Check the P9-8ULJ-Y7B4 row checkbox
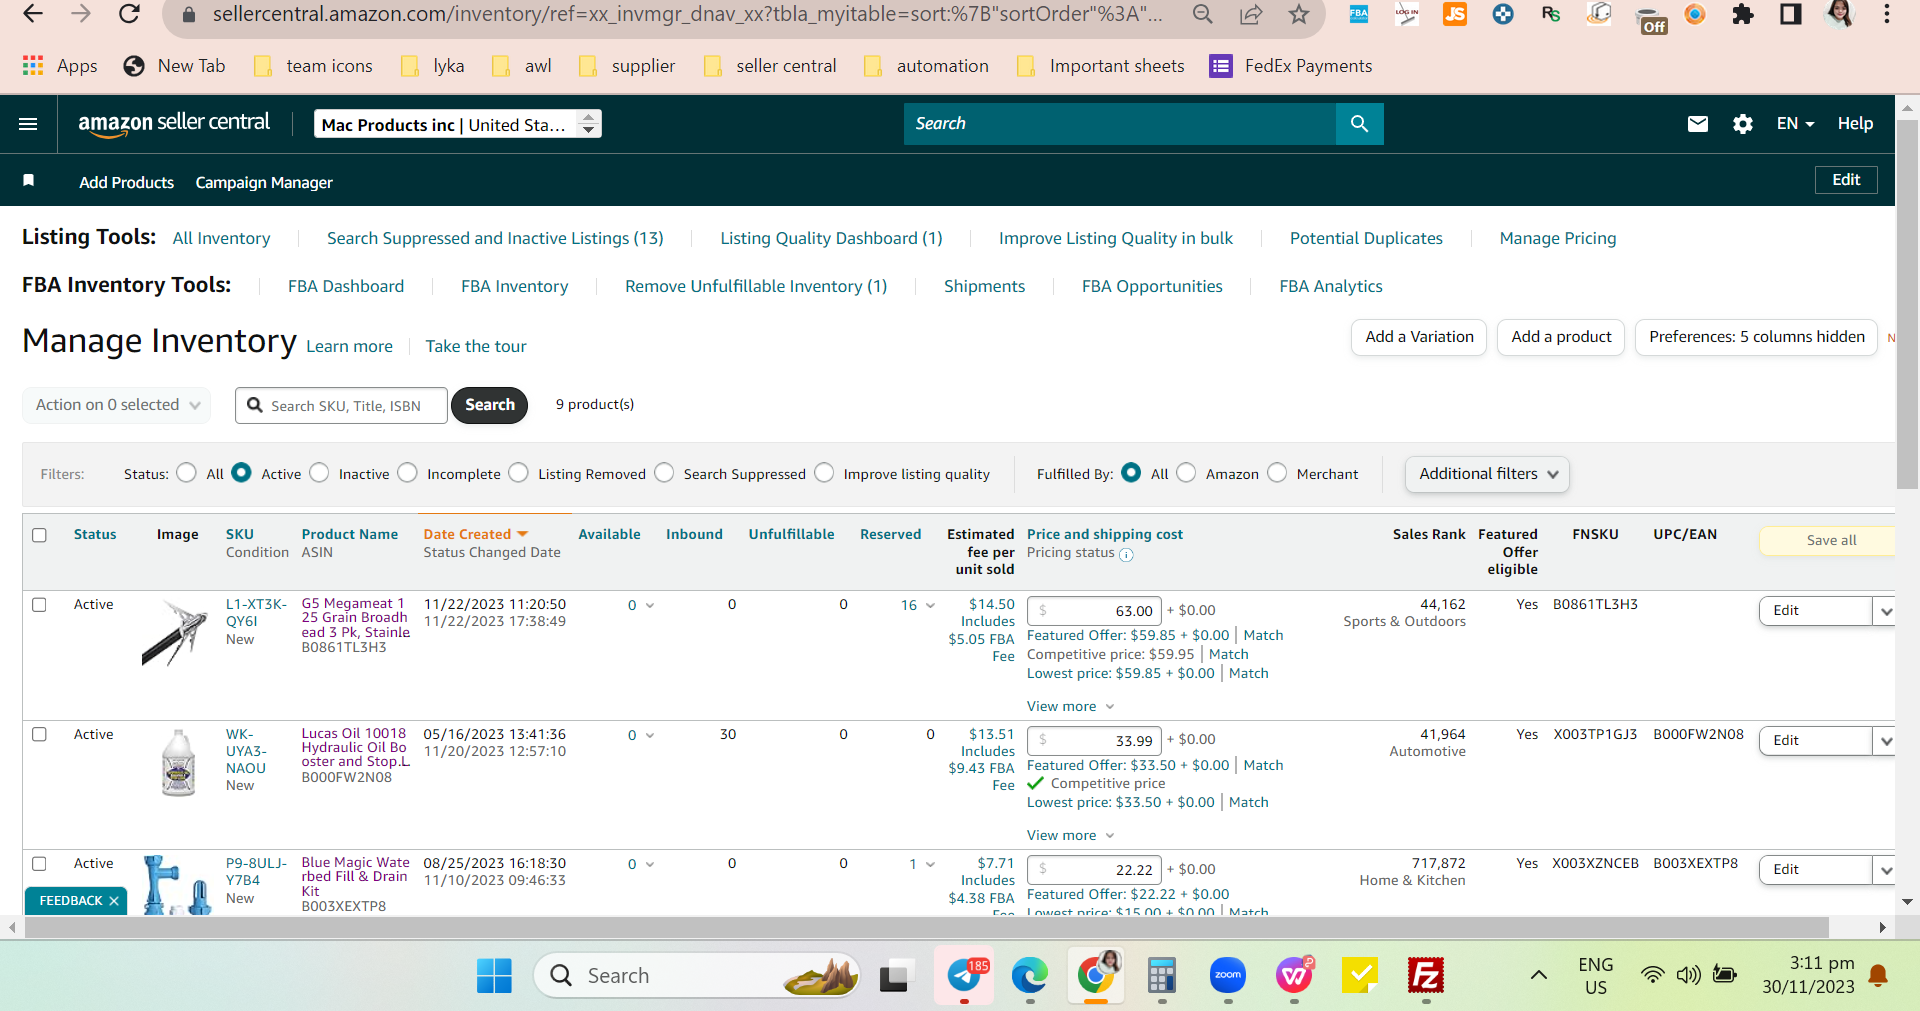Screen dimensions: 1920x1011 (x=39, y=863)
